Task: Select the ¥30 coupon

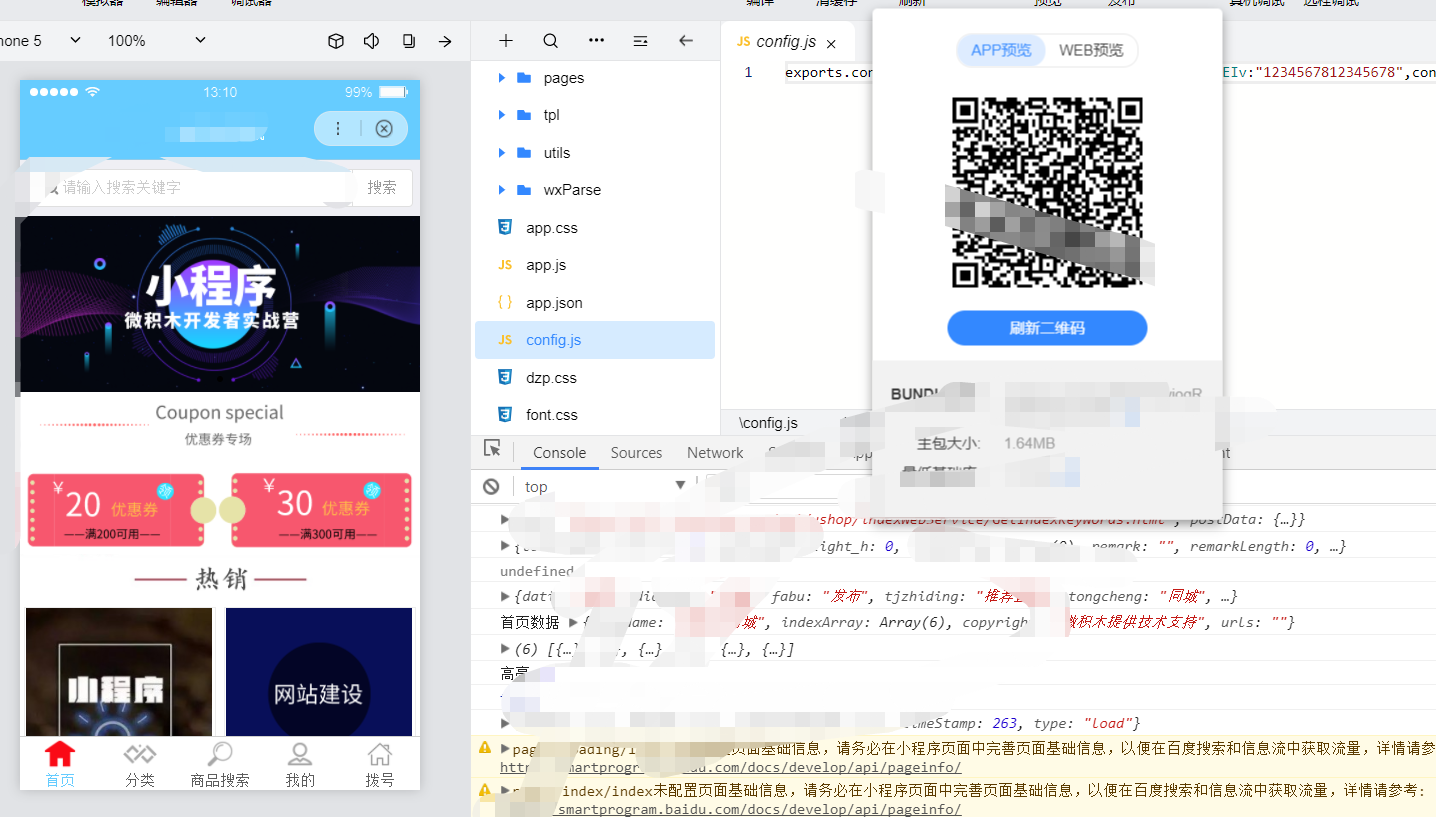Action: (x=321, y=509)
